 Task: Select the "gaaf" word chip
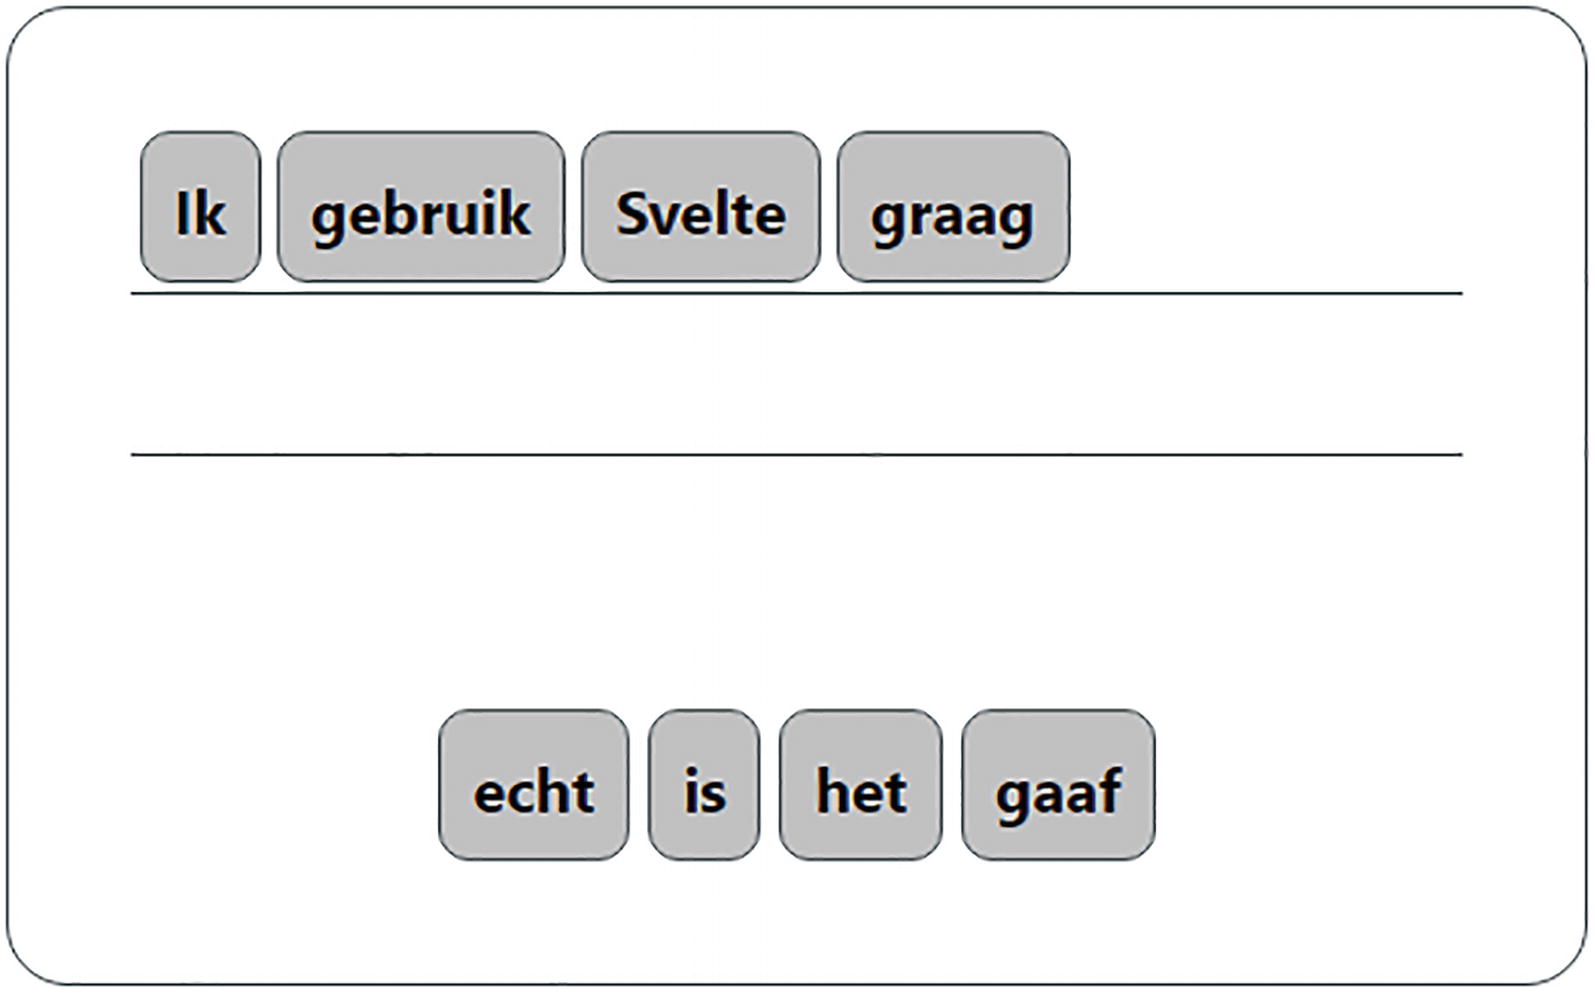click(x=1058, y=786)
